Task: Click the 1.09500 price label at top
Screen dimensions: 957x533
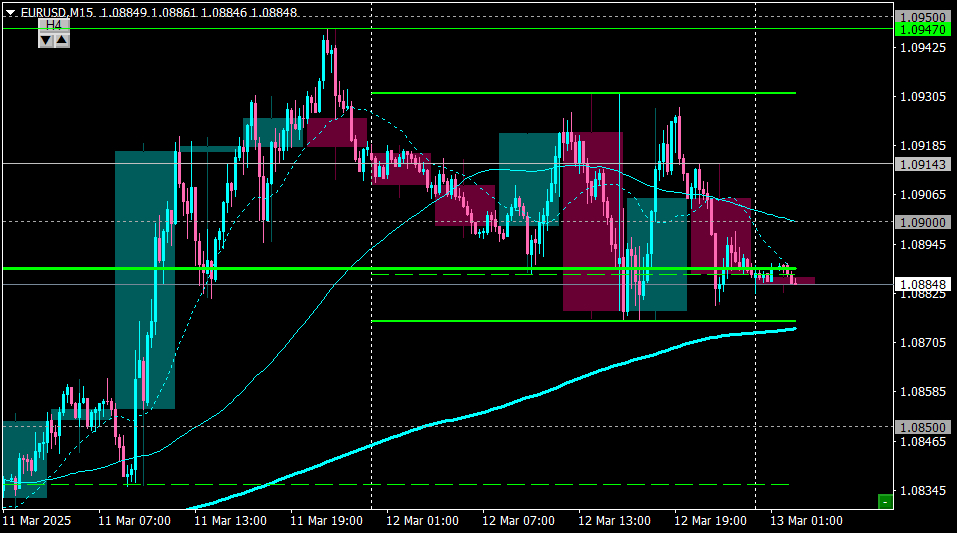Action: 923,17
